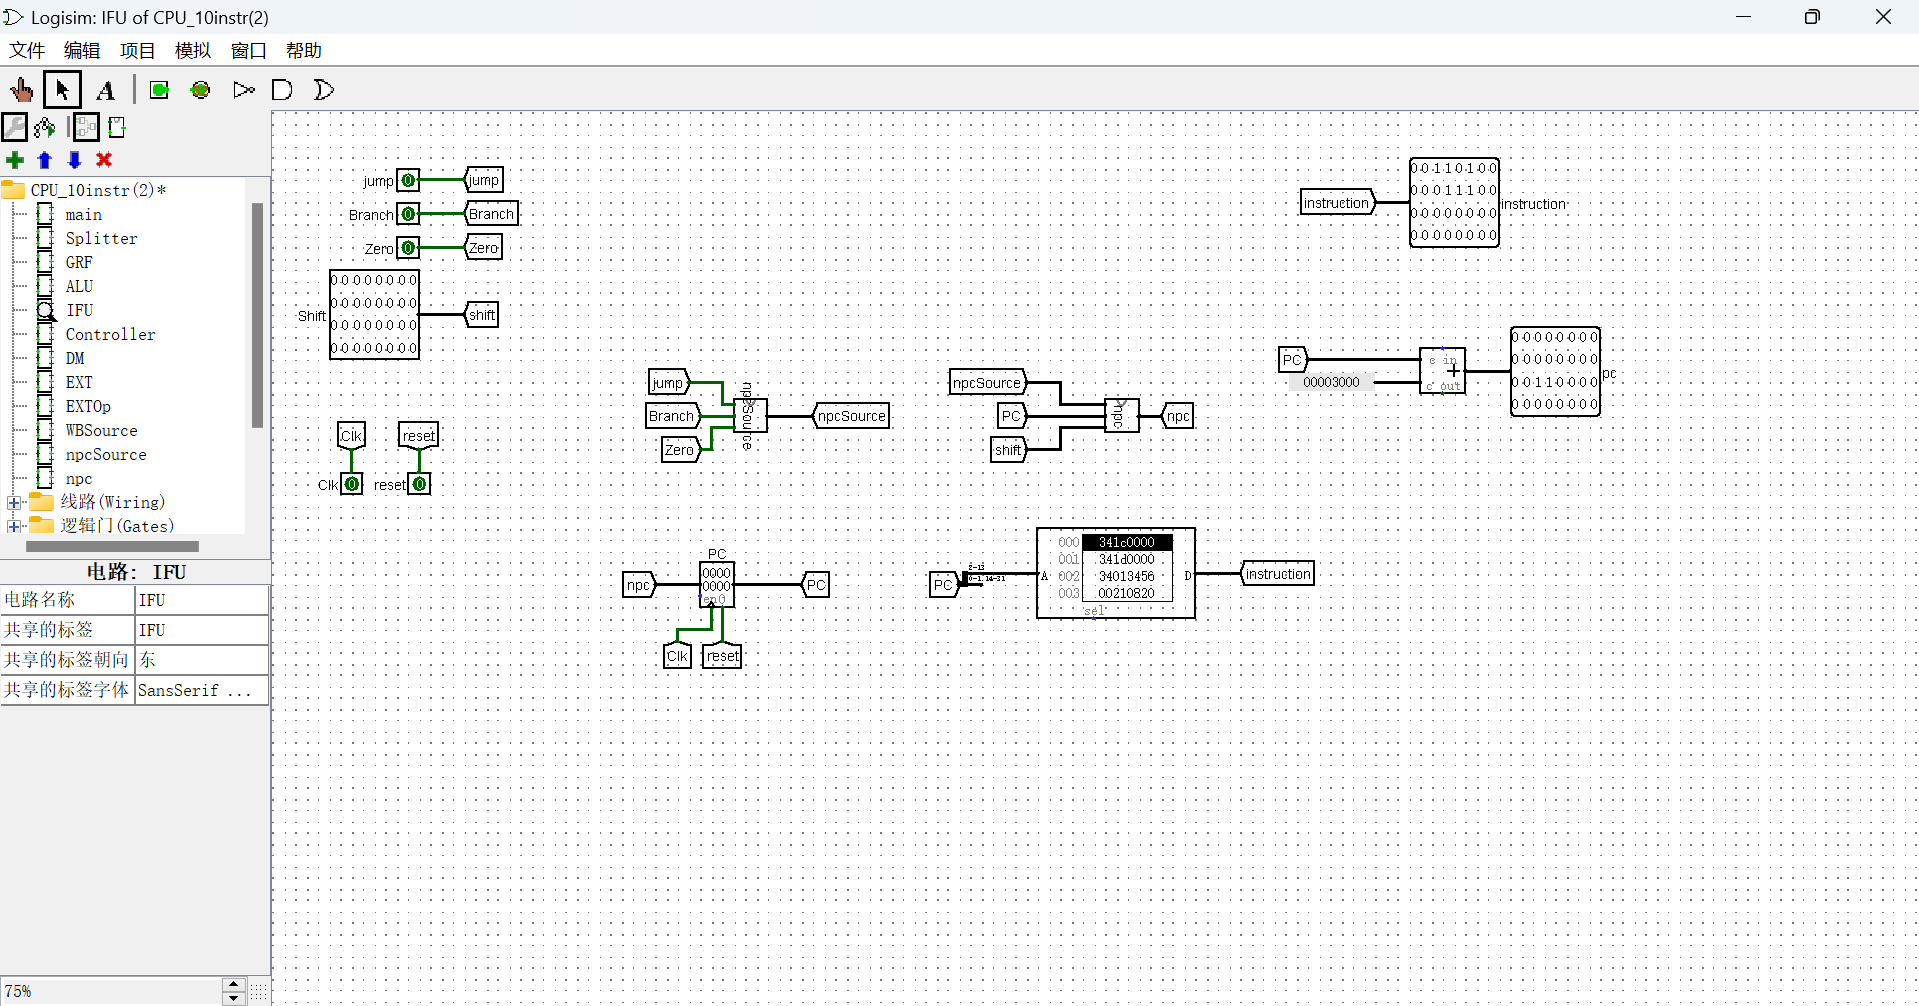Move circuit up with blue arrow

[x=44, y=160]
